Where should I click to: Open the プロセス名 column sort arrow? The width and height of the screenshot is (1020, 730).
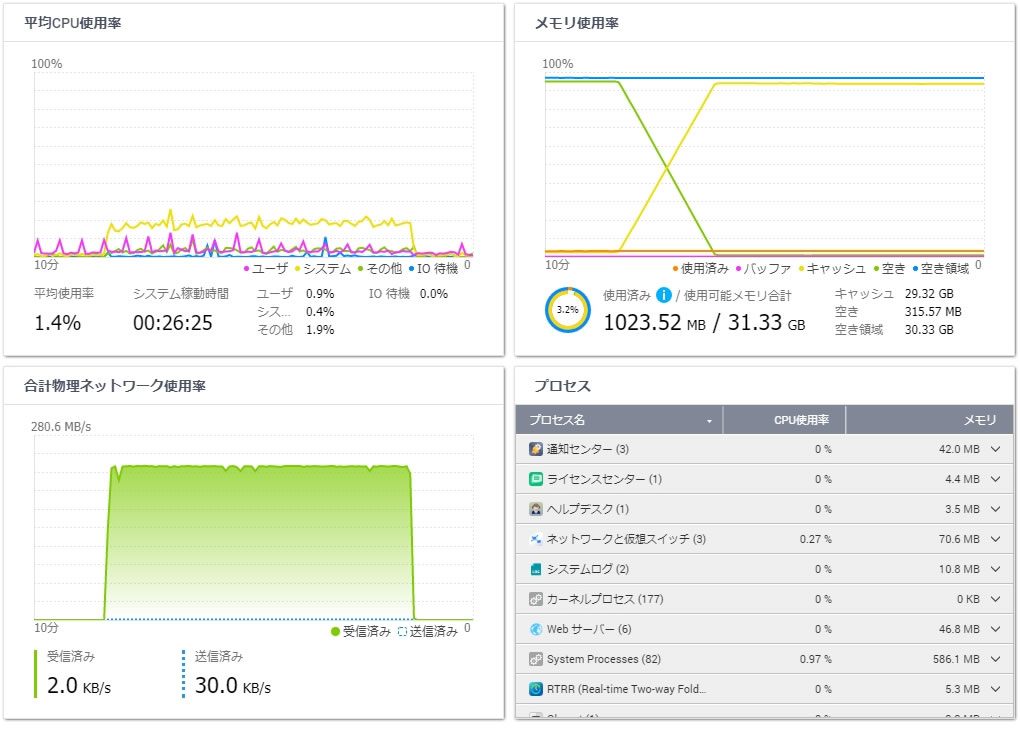tap(709, 421)
